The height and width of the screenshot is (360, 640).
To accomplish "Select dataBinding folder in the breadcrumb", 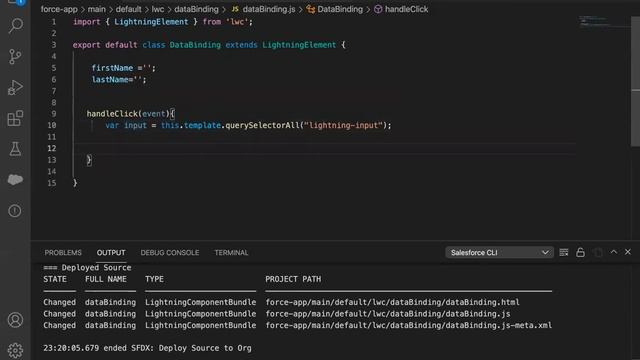I will coord(196,9).
